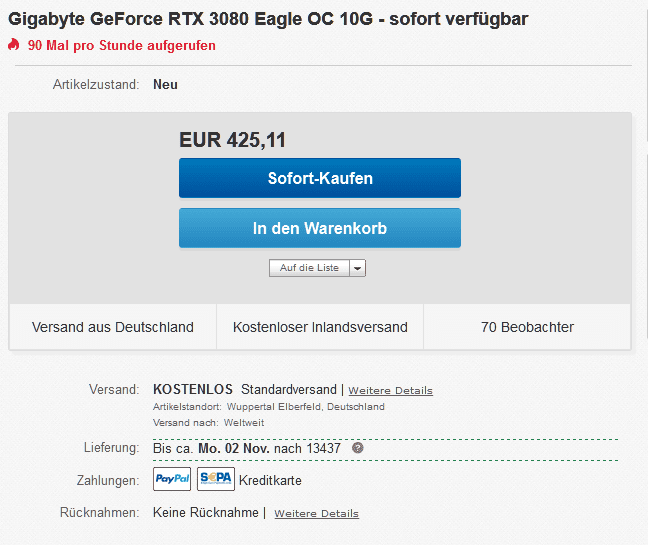
Task: Click the 70 Beobachter cell
Action: (527, 327)
